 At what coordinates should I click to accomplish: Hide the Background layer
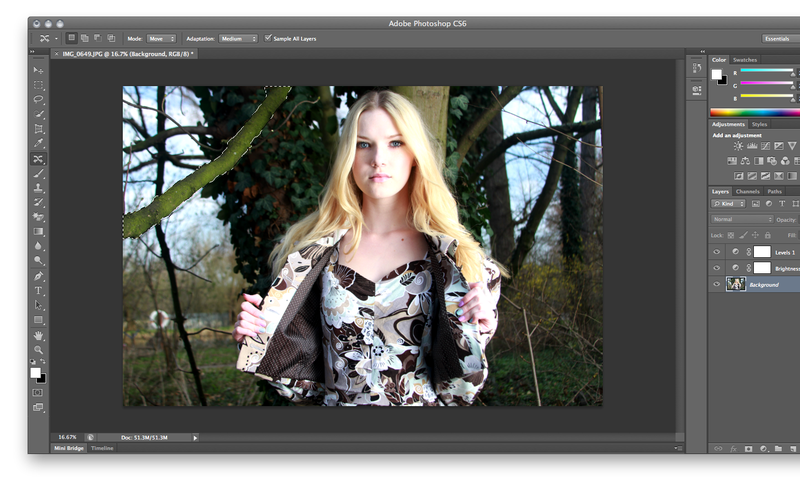coord(716,284)
